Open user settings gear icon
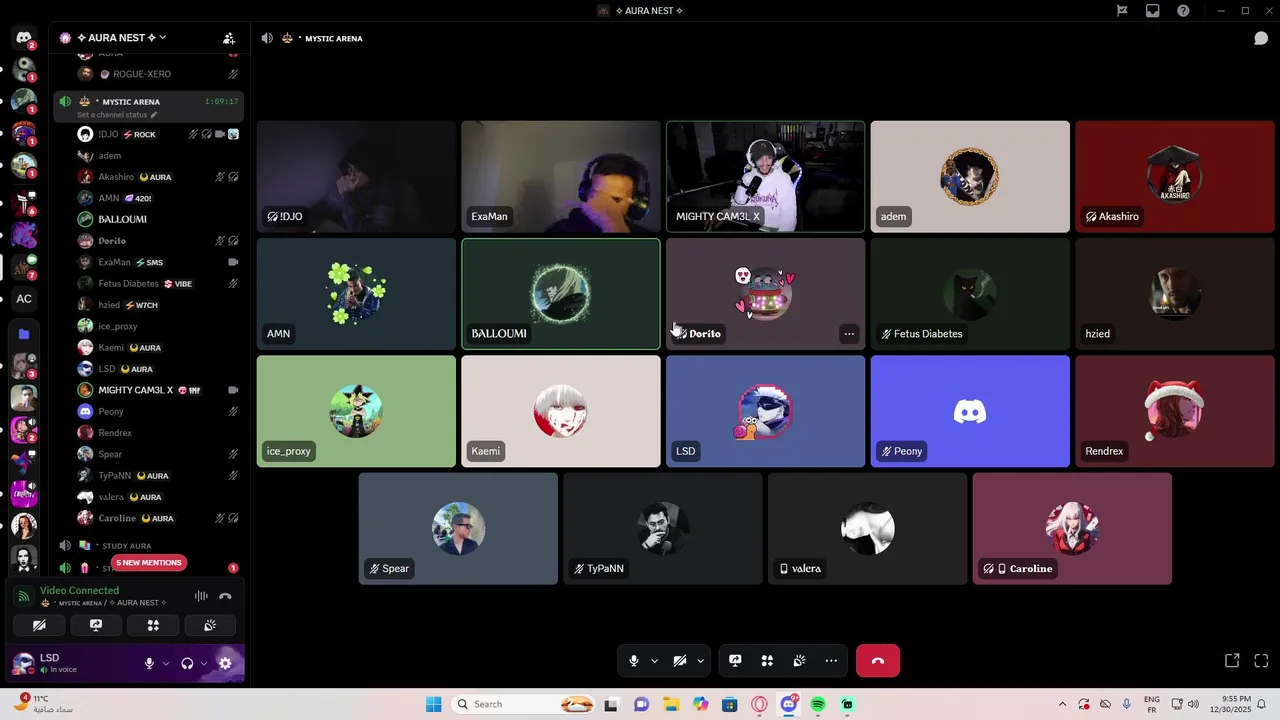The image size is (1280, 720). pyautogui.click(x=225, y=663)
